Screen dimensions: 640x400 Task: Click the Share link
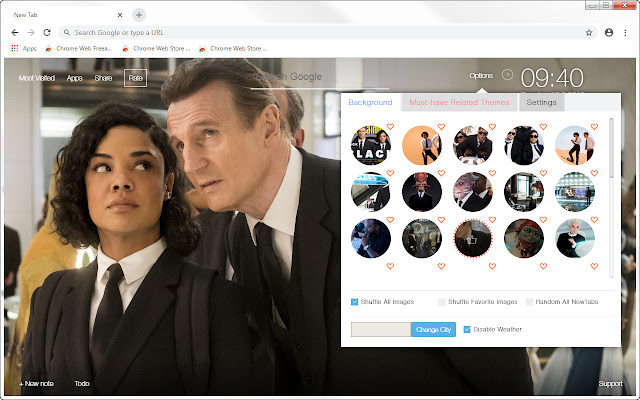click(103, 78)
